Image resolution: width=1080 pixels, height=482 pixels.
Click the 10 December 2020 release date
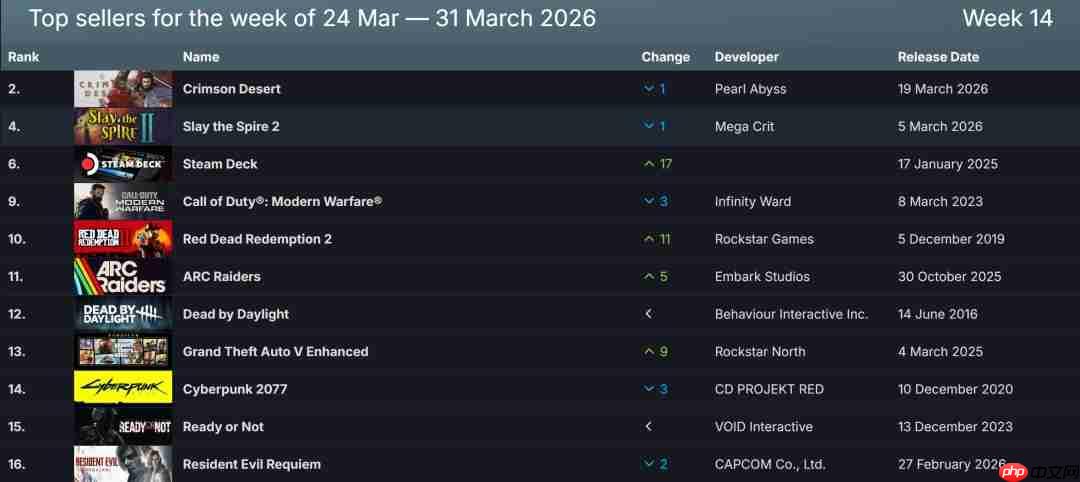(x=955, y=389)
